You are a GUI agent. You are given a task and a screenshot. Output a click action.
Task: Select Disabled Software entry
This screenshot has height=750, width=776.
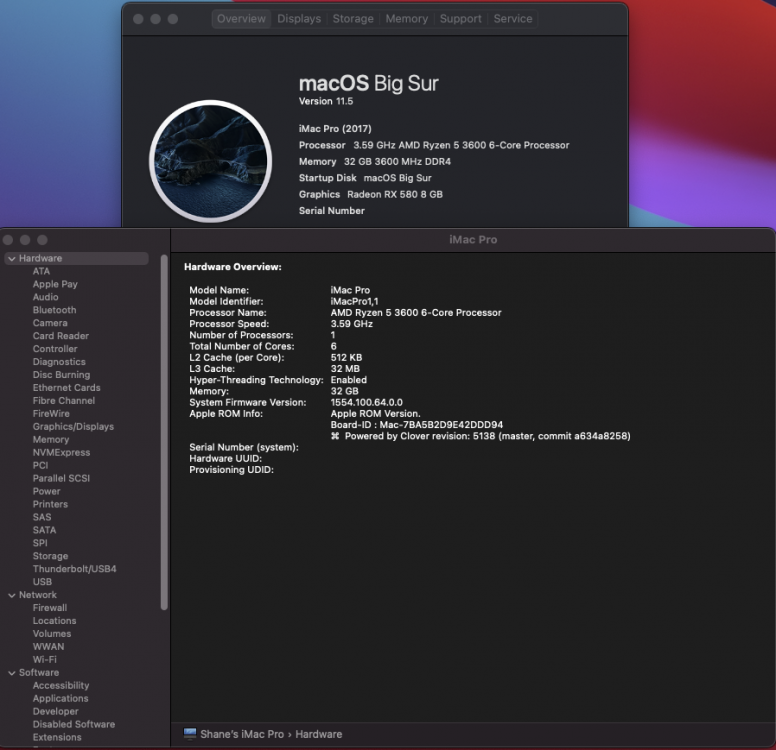point(74,724)
